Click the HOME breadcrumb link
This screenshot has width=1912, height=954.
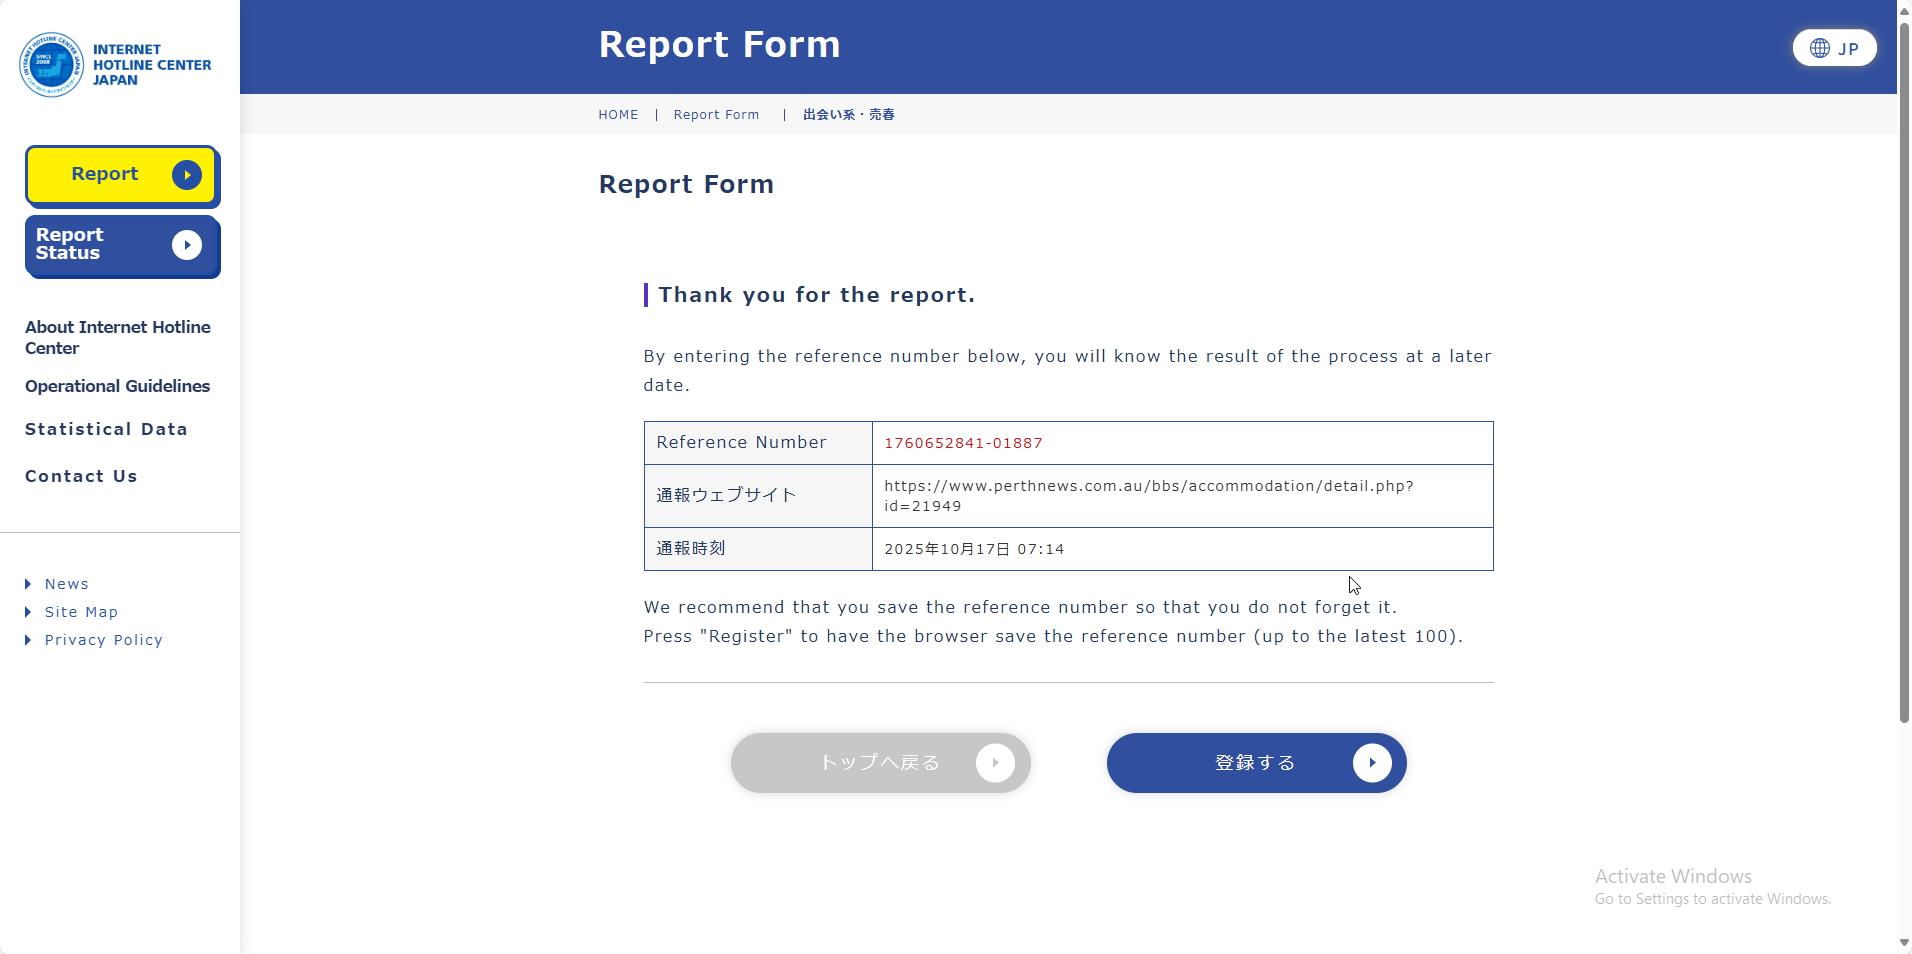(x=618, y=115)
